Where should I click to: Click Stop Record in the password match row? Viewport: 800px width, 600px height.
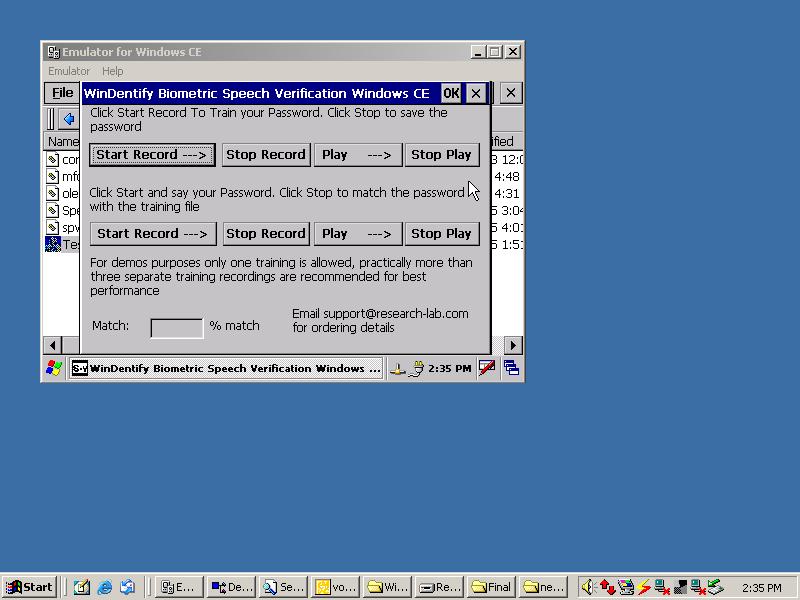tap(266, 234)
